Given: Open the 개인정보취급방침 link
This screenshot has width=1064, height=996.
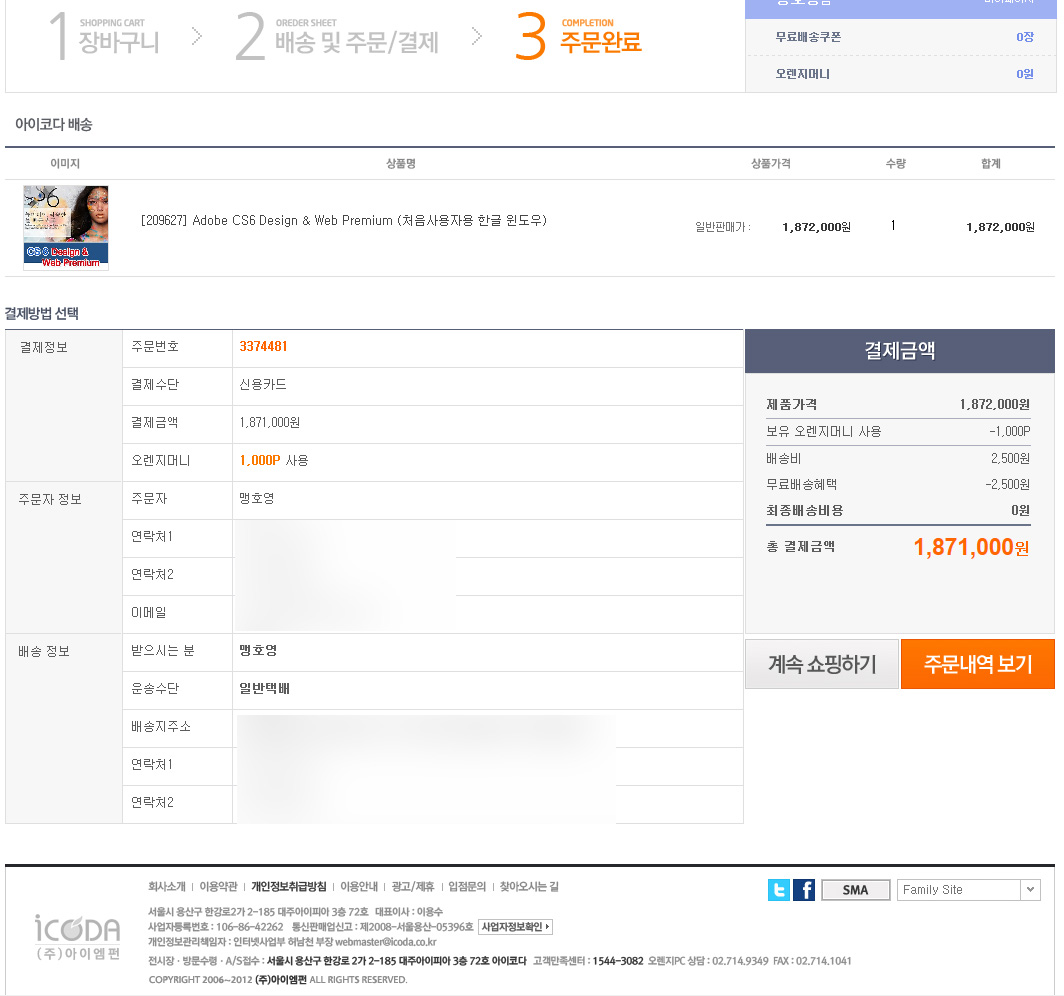Looking at the screenshot, I should coord(288,887).
